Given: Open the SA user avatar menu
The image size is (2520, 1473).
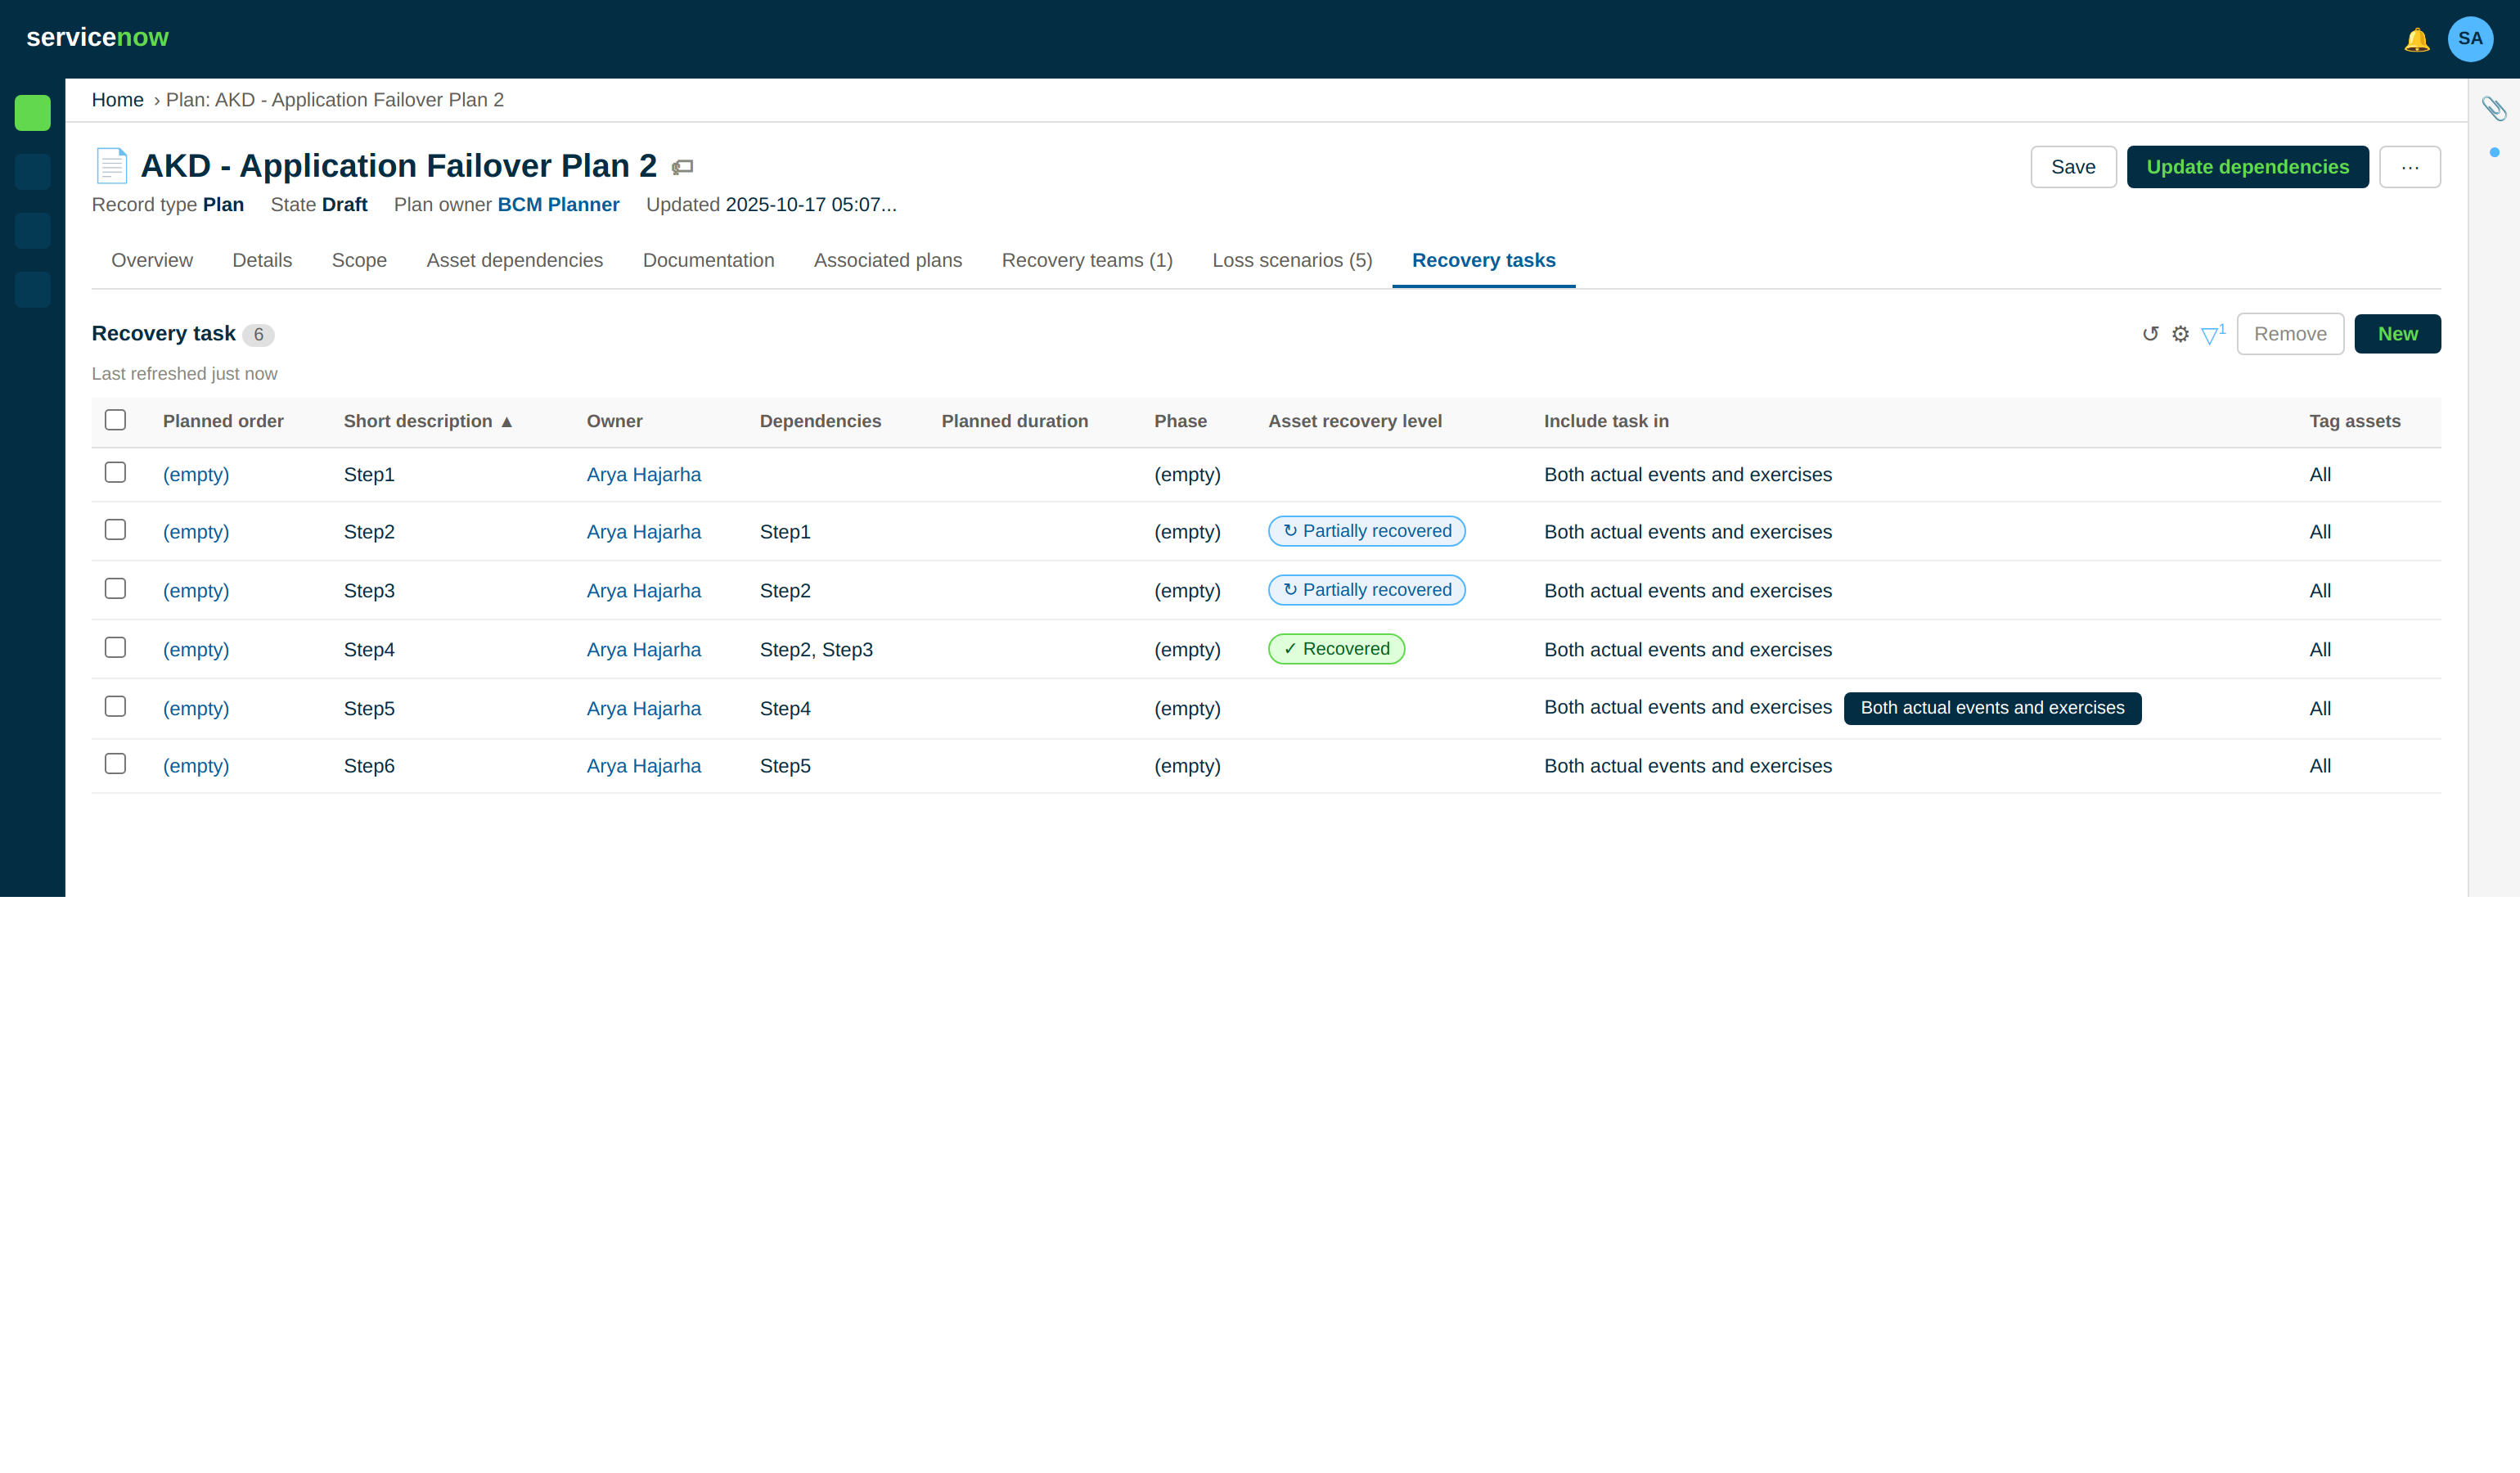Looking at the screenshot, I should tap(2469, 39).
